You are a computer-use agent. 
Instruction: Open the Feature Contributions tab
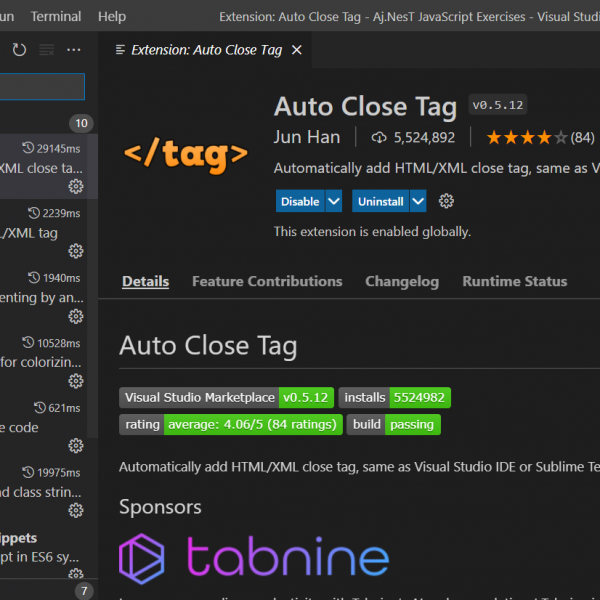point(267,281)
